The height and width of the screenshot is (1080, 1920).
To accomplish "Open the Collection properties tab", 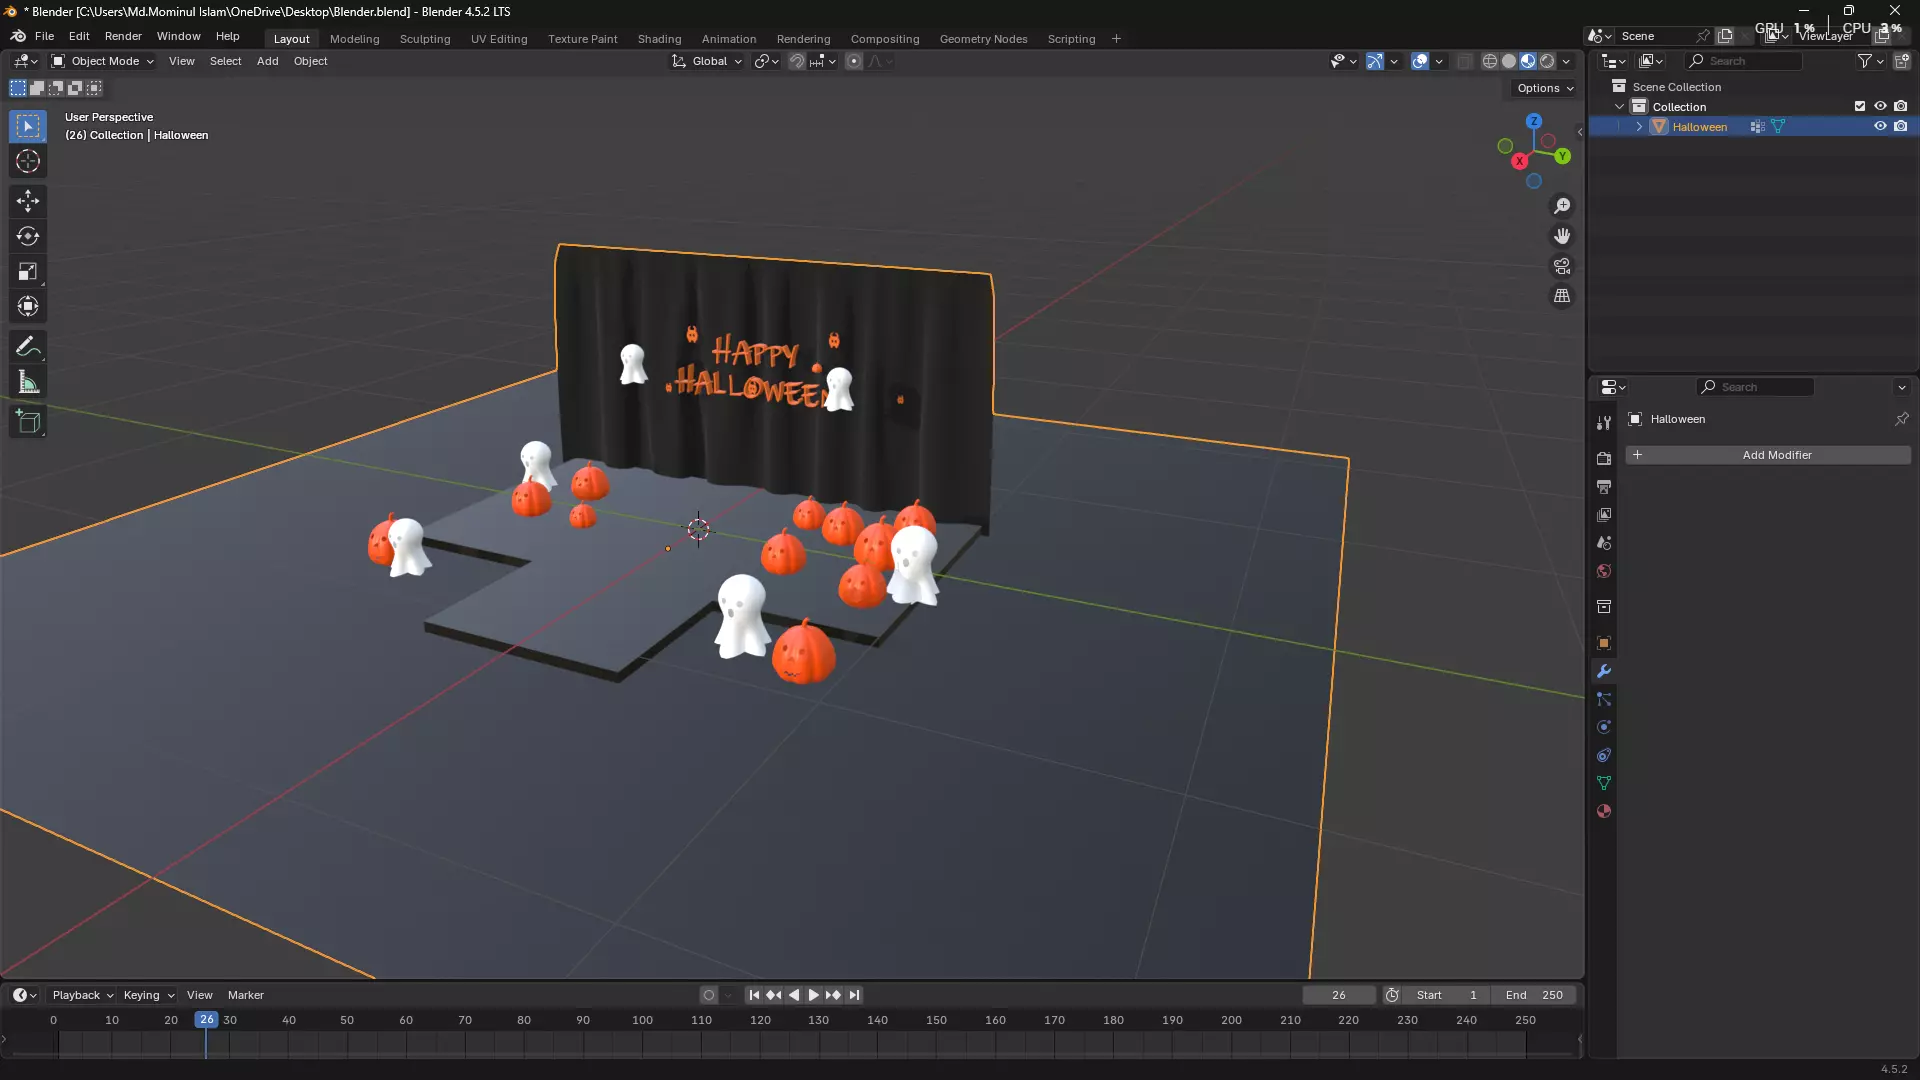I will pos(1604,607).
